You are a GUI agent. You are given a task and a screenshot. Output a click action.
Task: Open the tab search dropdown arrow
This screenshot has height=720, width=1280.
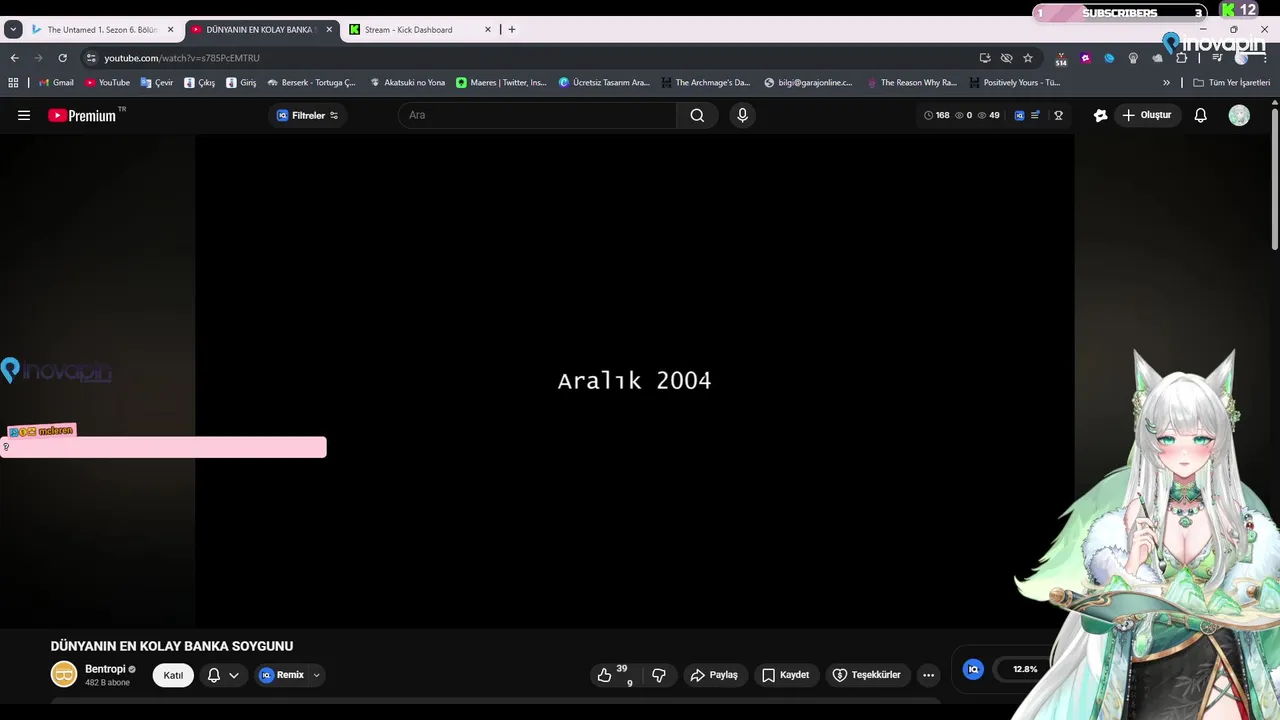(x=13, y=29)
